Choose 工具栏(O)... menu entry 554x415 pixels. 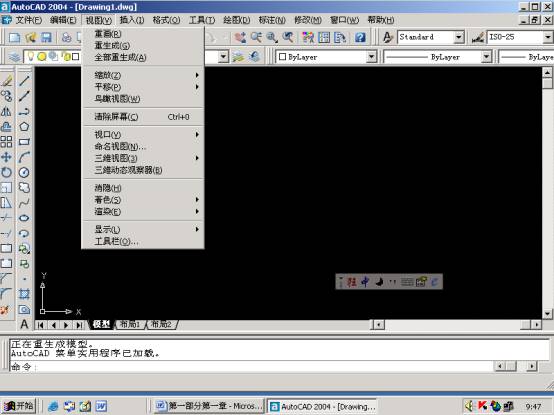143,242
